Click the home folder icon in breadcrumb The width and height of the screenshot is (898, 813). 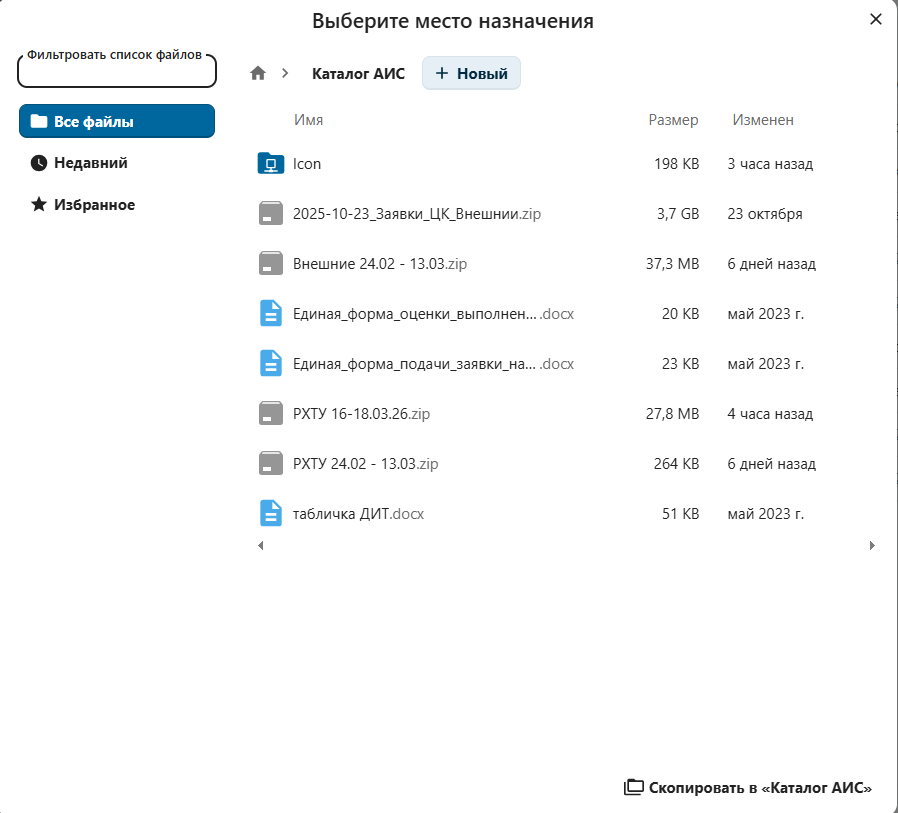(258, 73)
